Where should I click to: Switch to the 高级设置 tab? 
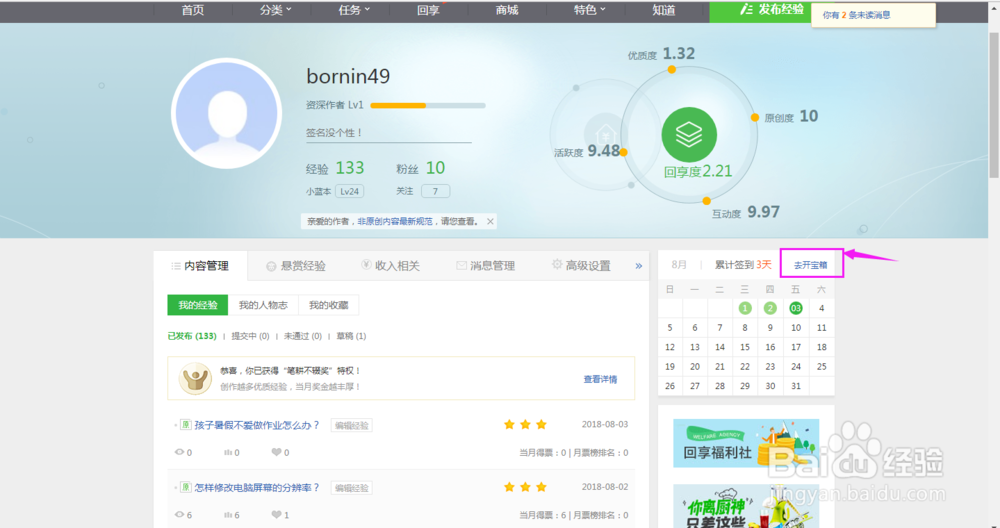[581, 266]
